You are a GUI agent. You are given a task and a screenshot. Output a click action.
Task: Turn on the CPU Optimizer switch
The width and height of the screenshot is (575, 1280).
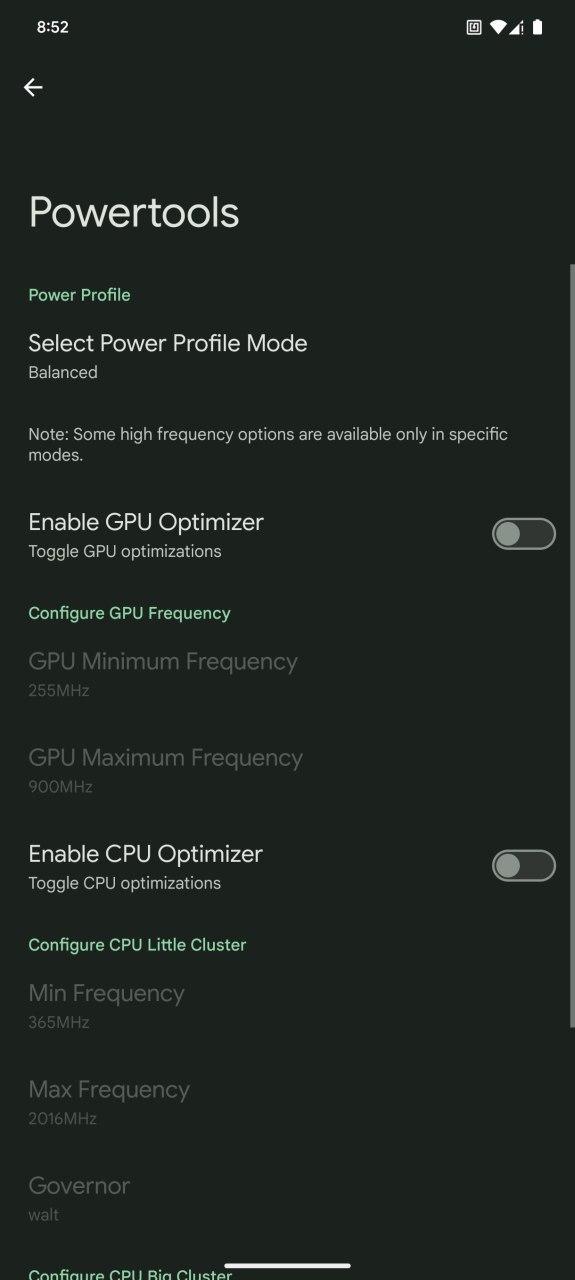523,866
